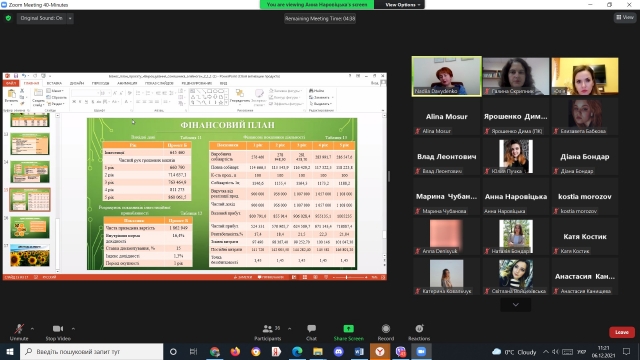
Task: Show next page of participant tiles
Action: pyautogui.click(x=516, y=305)
